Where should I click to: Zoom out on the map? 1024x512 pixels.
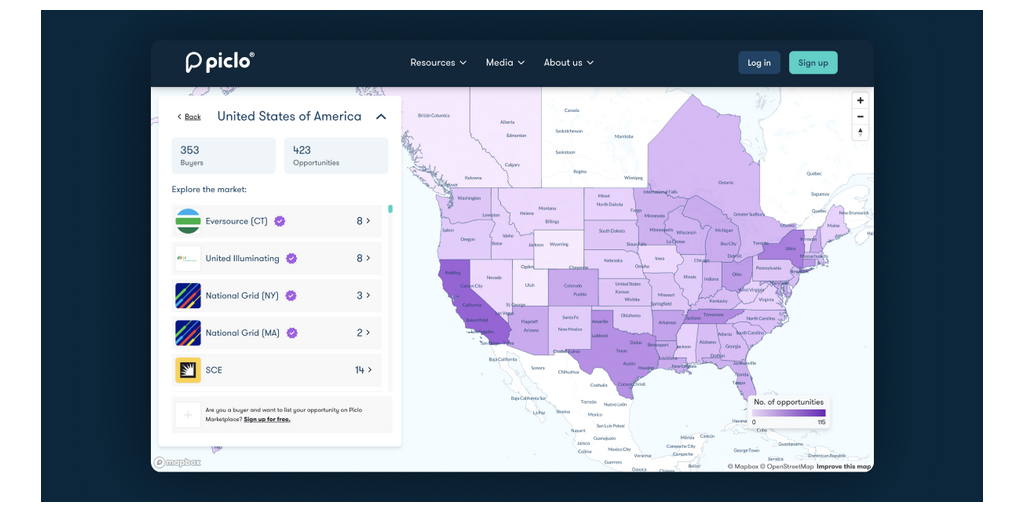point(860,117)
